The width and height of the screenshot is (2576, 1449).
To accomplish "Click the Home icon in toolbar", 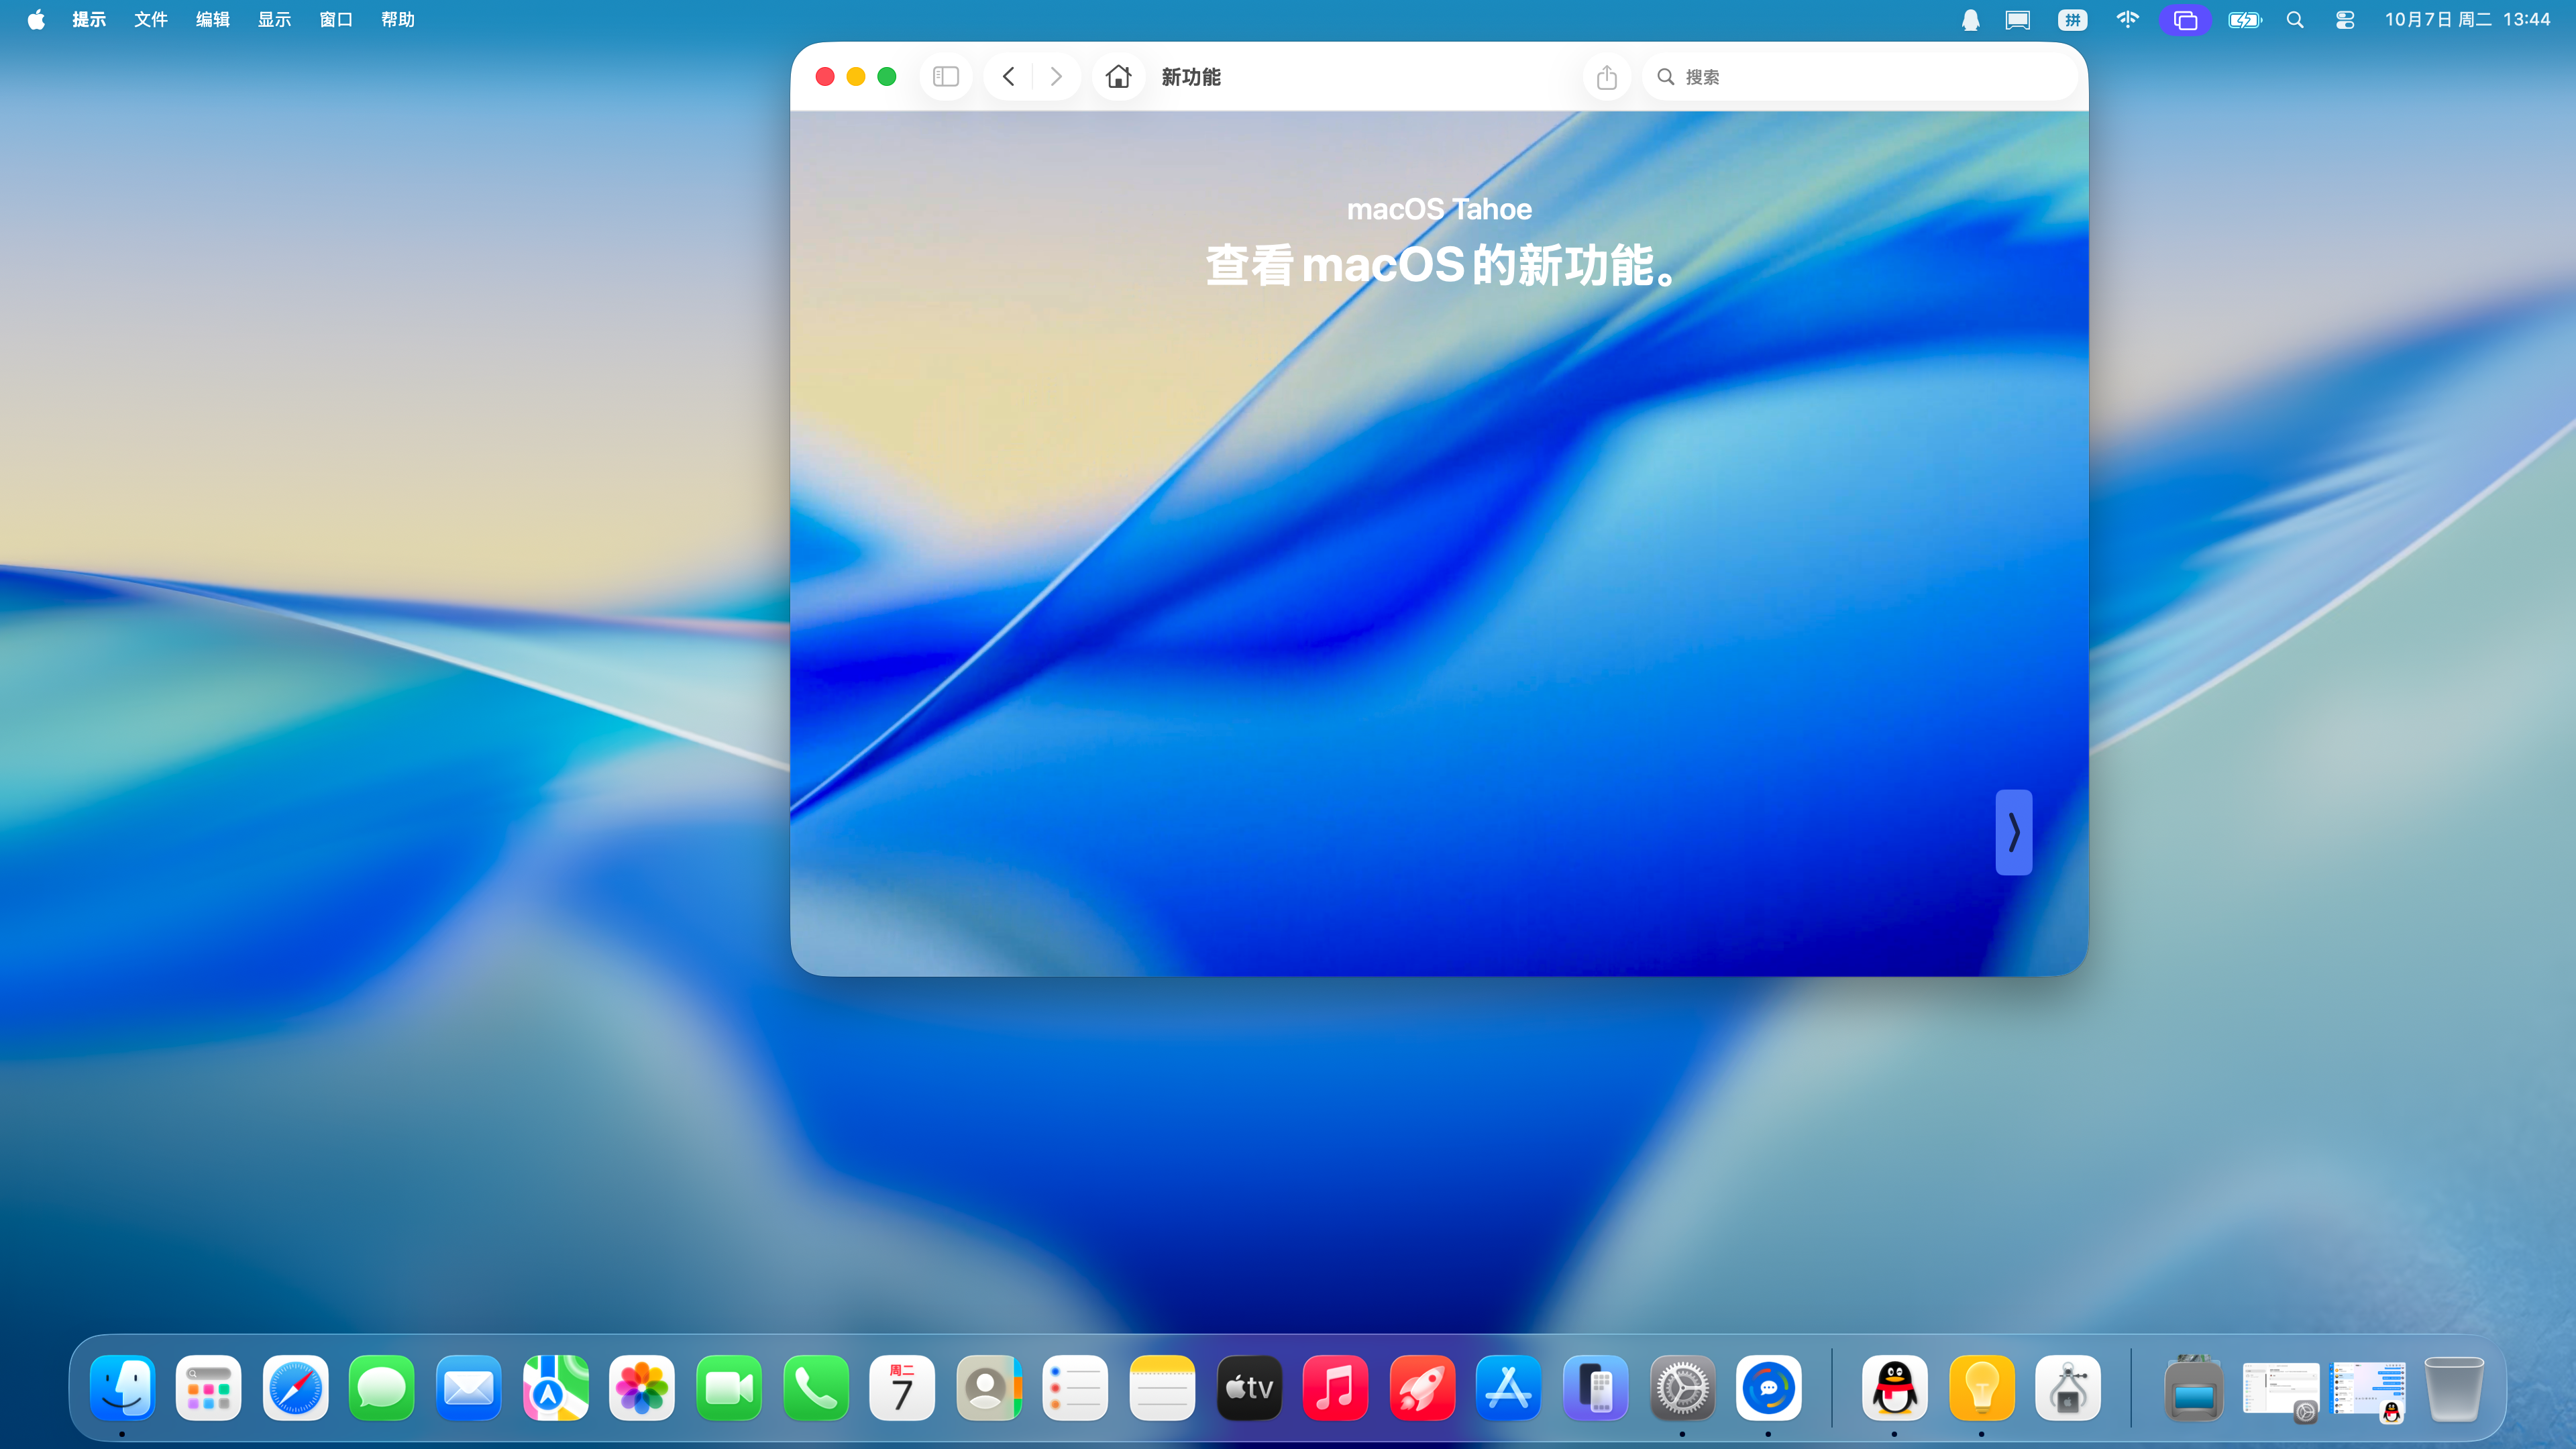I will [1118, 77].
